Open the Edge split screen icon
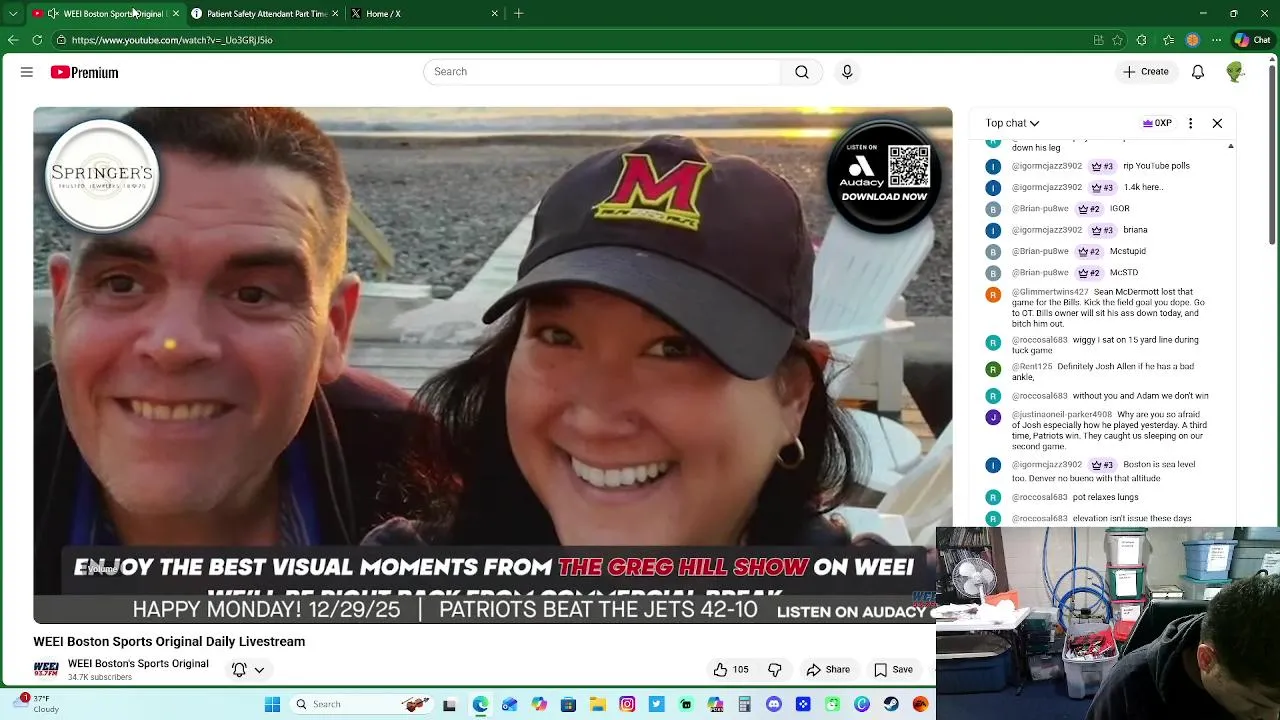 pyautogui.click(x=1098, y=40)
